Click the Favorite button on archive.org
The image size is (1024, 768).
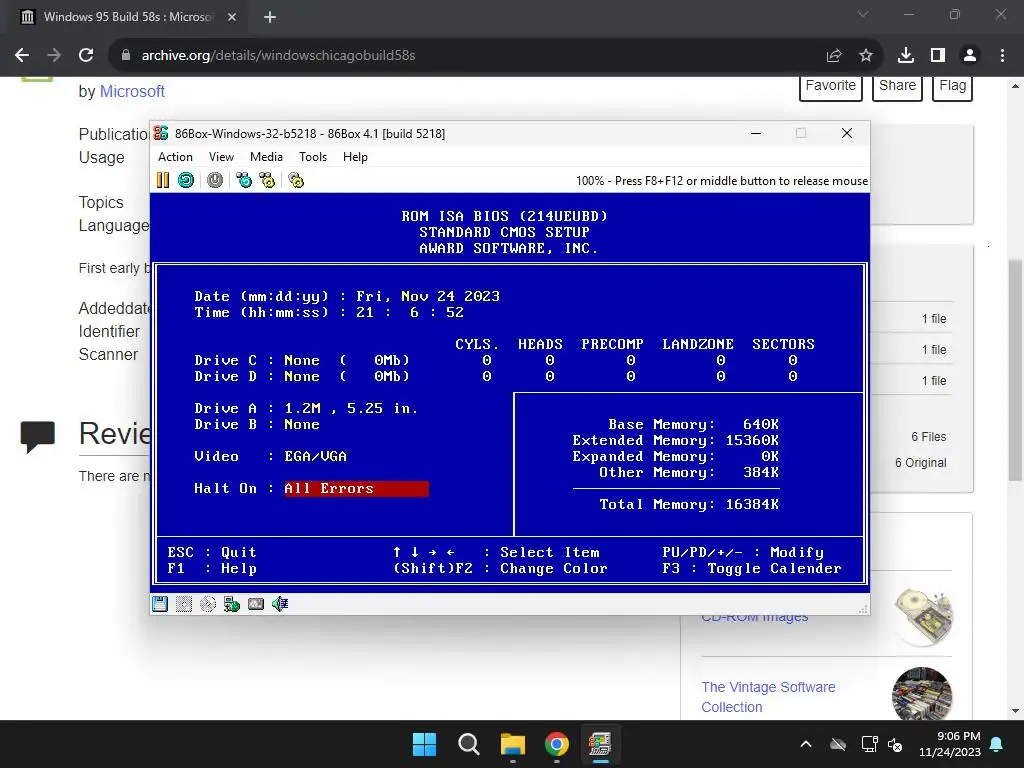[831, 88]
